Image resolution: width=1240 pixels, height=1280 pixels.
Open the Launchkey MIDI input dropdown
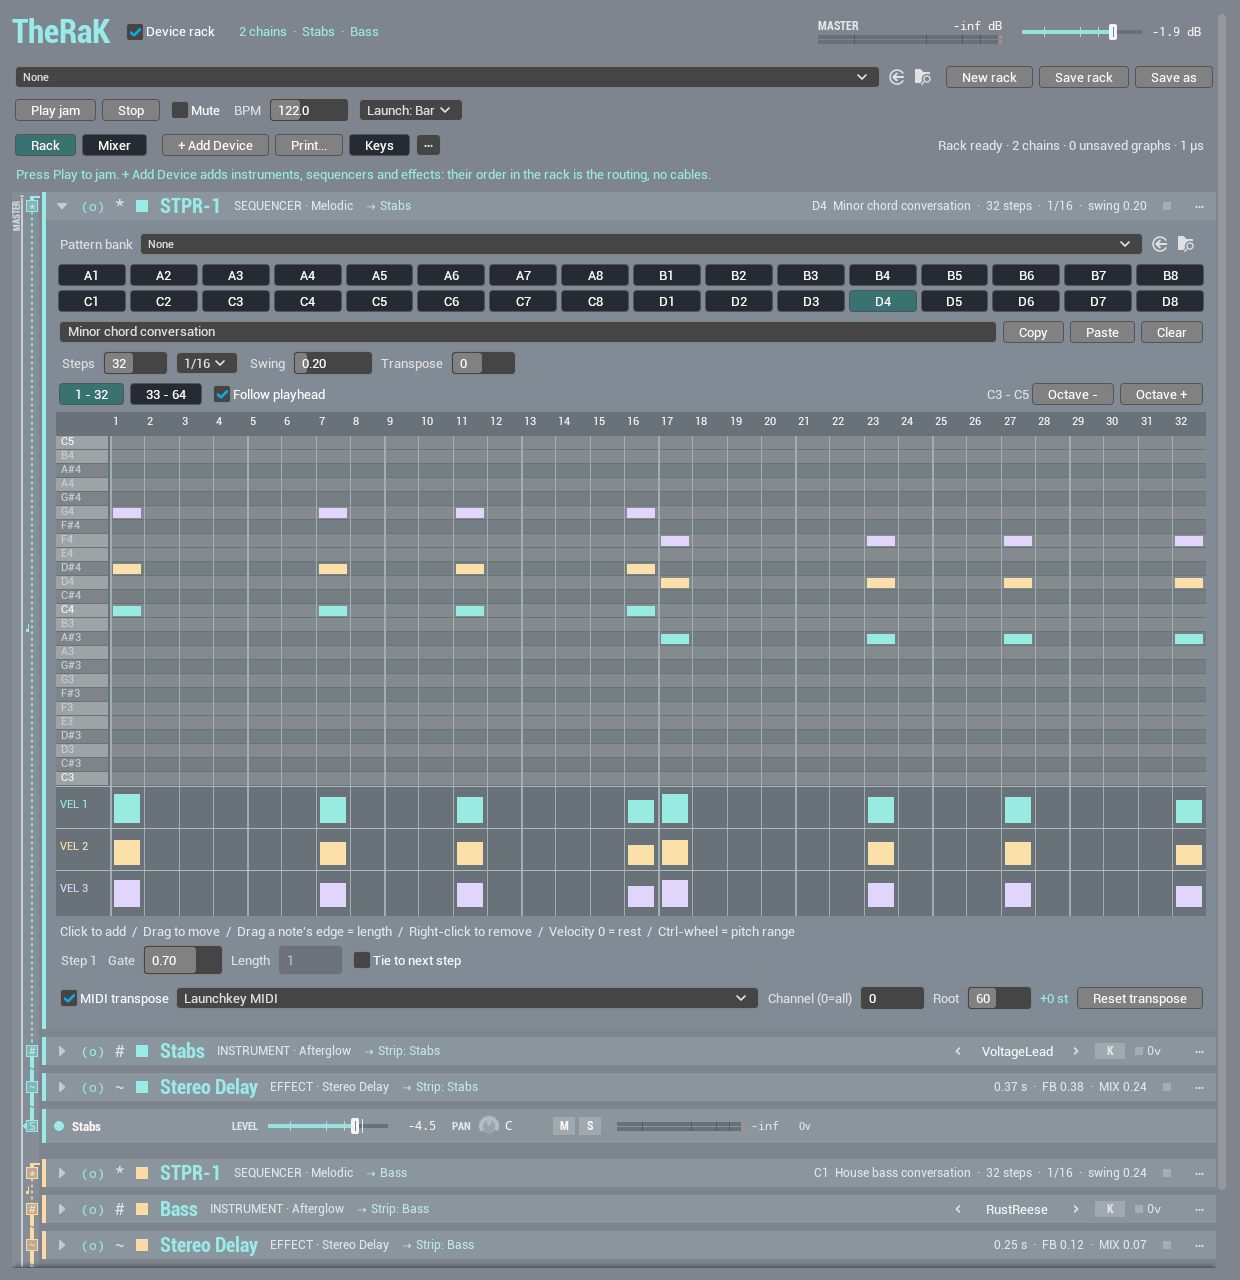(467, 998)
